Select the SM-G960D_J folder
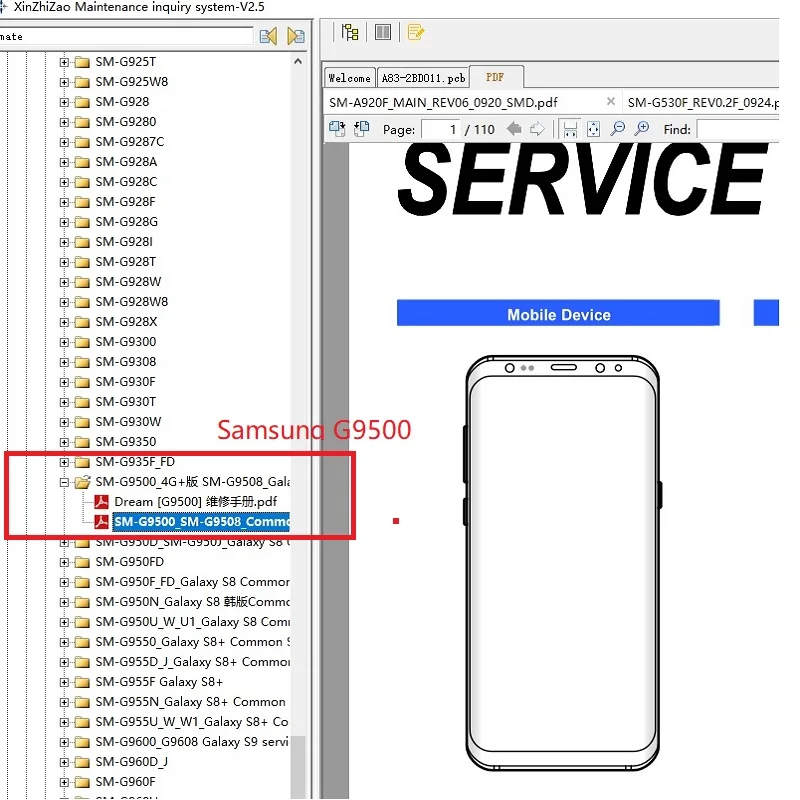Screen dimensions: 800x800 tap(132, 762)
